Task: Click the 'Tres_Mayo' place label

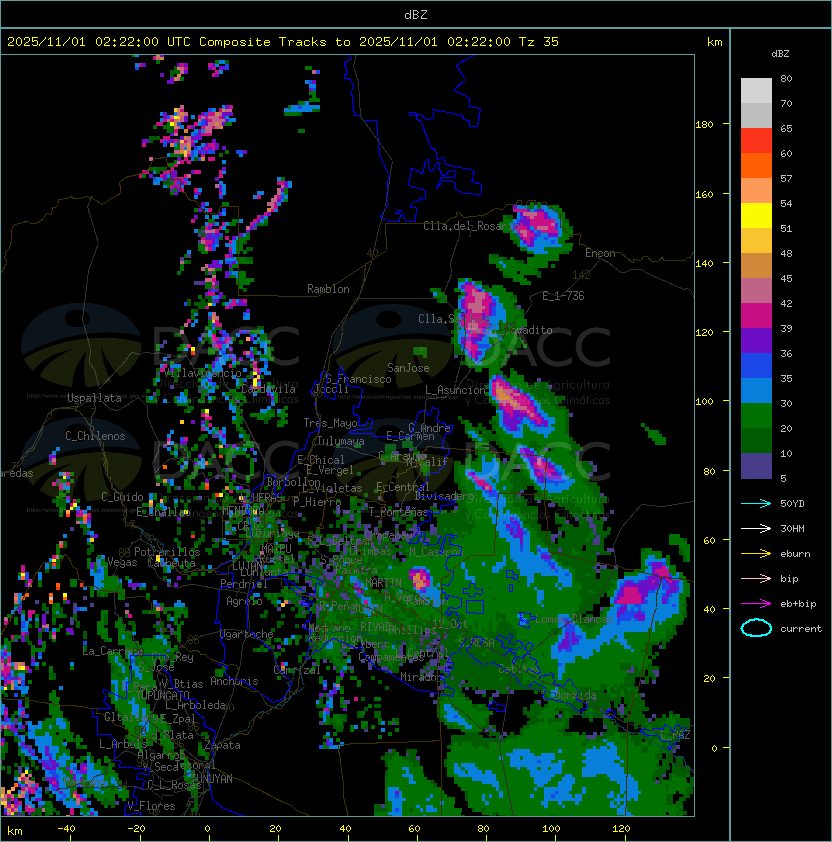Action: (330, 423)
